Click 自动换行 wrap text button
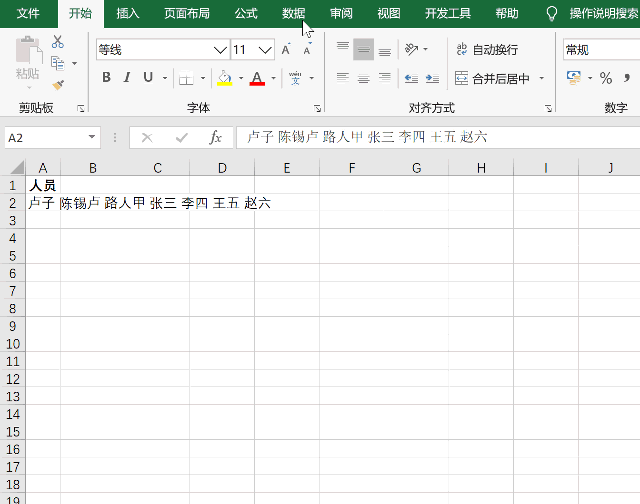 coord(487,50)
